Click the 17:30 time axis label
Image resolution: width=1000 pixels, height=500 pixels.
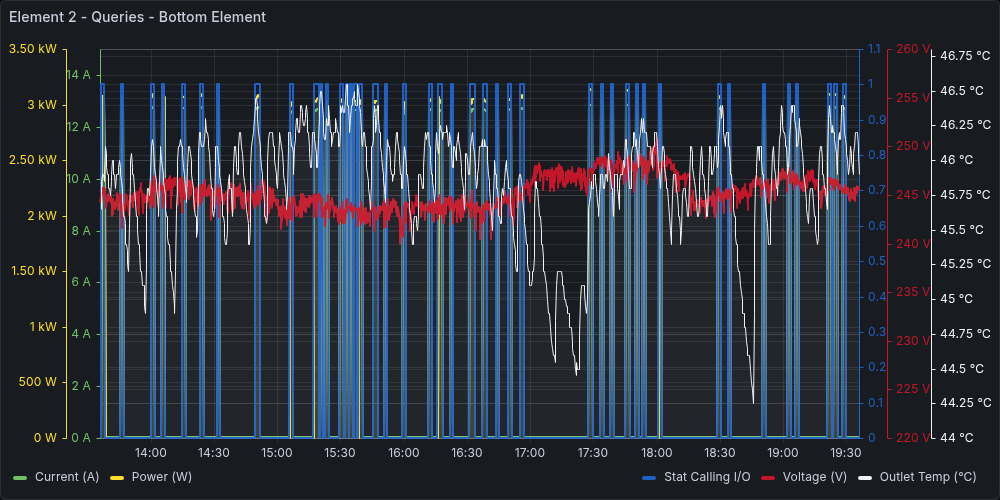click(x=593, y=453)
